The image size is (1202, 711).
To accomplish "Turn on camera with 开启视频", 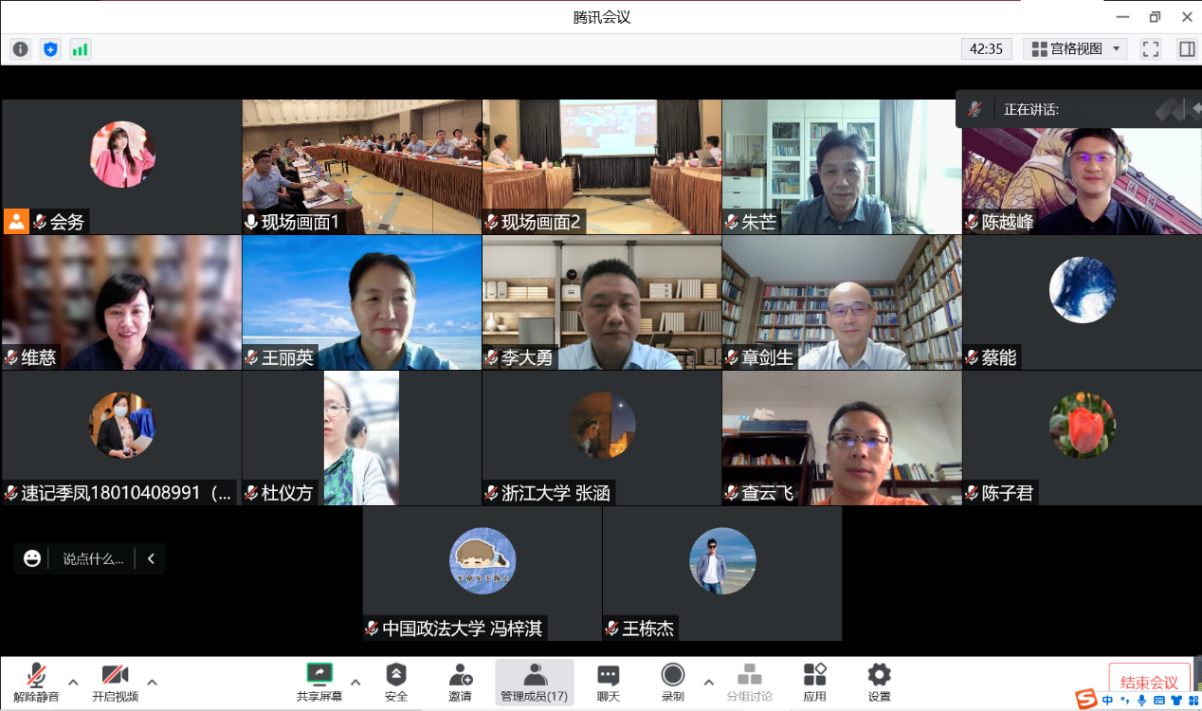I will (115, 682).
